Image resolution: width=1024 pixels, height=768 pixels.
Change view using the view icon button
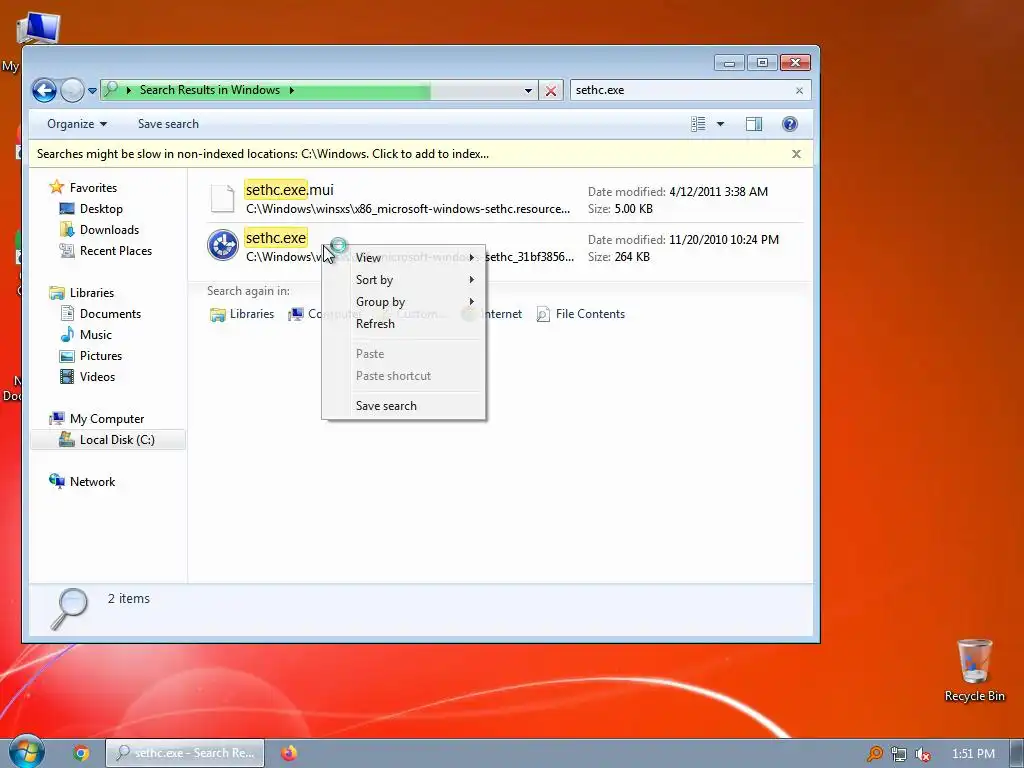[x=698, y=124]
